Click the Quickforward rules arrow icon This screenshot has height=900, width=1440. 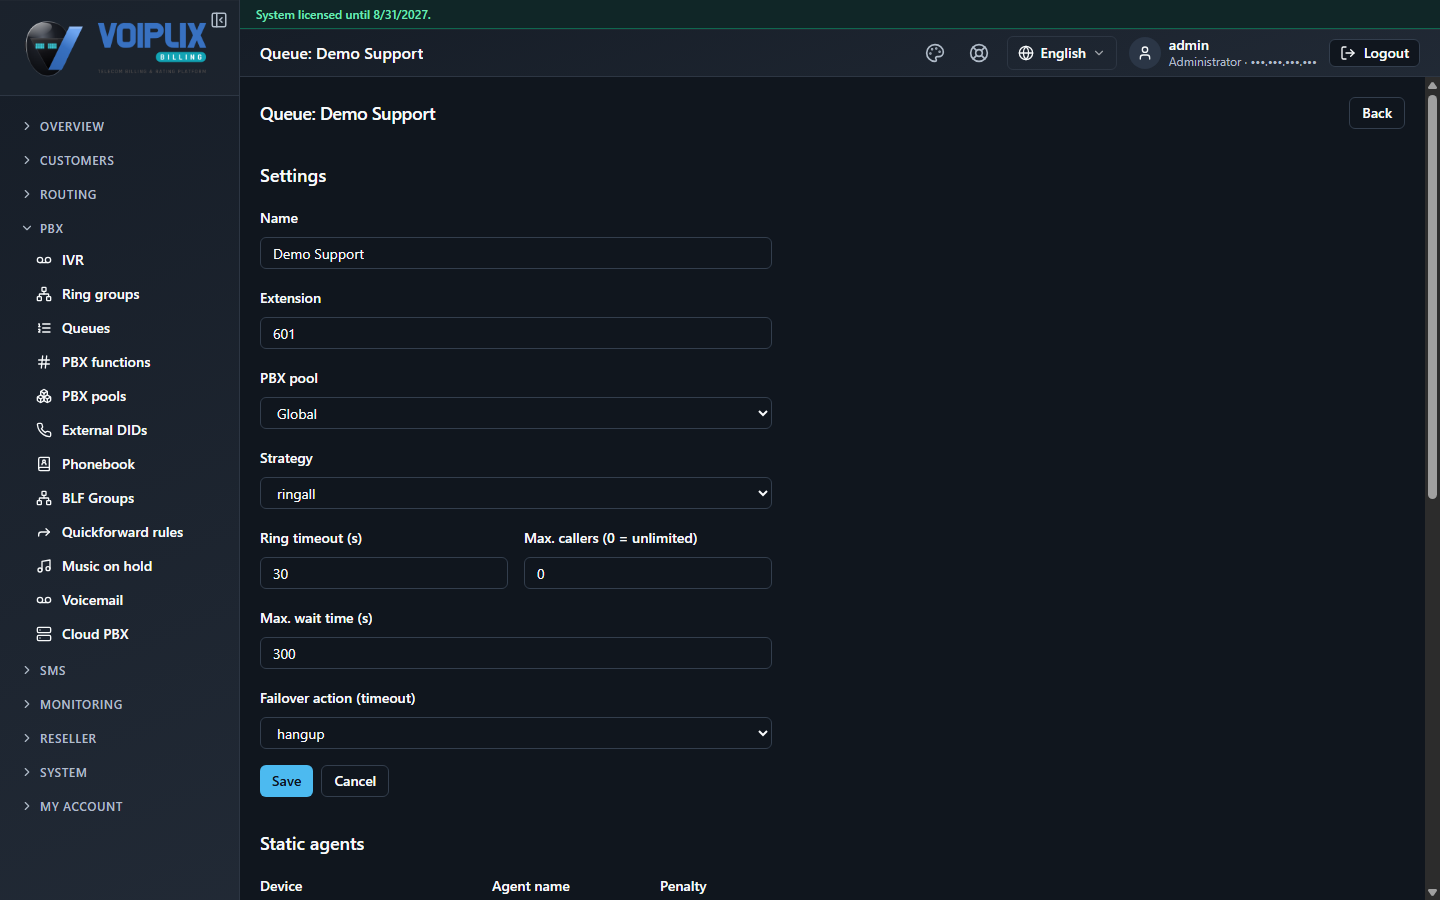(44, 532)
